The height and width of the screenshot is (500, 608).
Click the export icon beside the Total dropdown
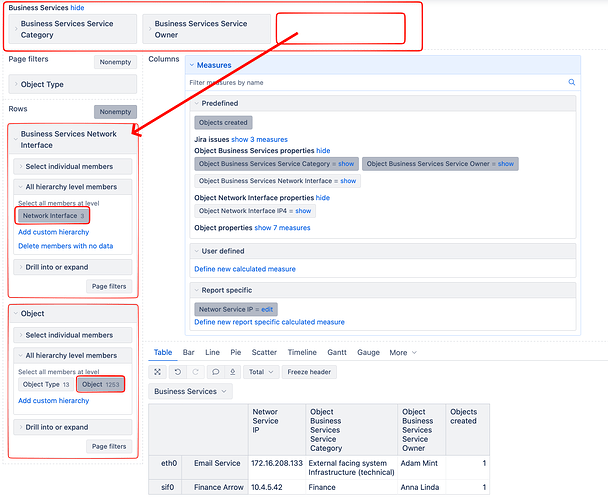point(233,372)
